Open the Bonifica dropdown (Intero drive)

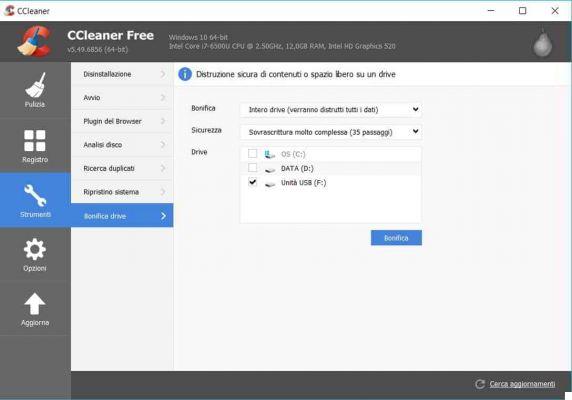(331, 110)
